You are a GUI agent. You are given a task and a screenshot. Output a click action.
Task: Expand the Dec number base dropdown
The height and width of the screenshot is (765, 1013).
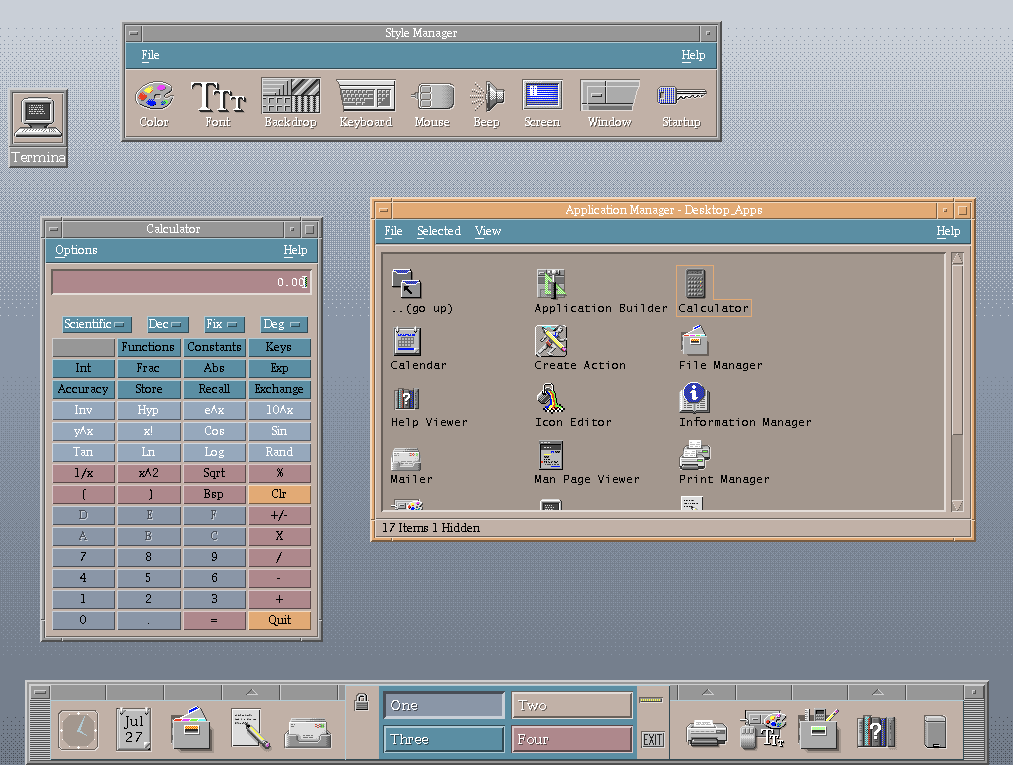[x=167, y=325]
